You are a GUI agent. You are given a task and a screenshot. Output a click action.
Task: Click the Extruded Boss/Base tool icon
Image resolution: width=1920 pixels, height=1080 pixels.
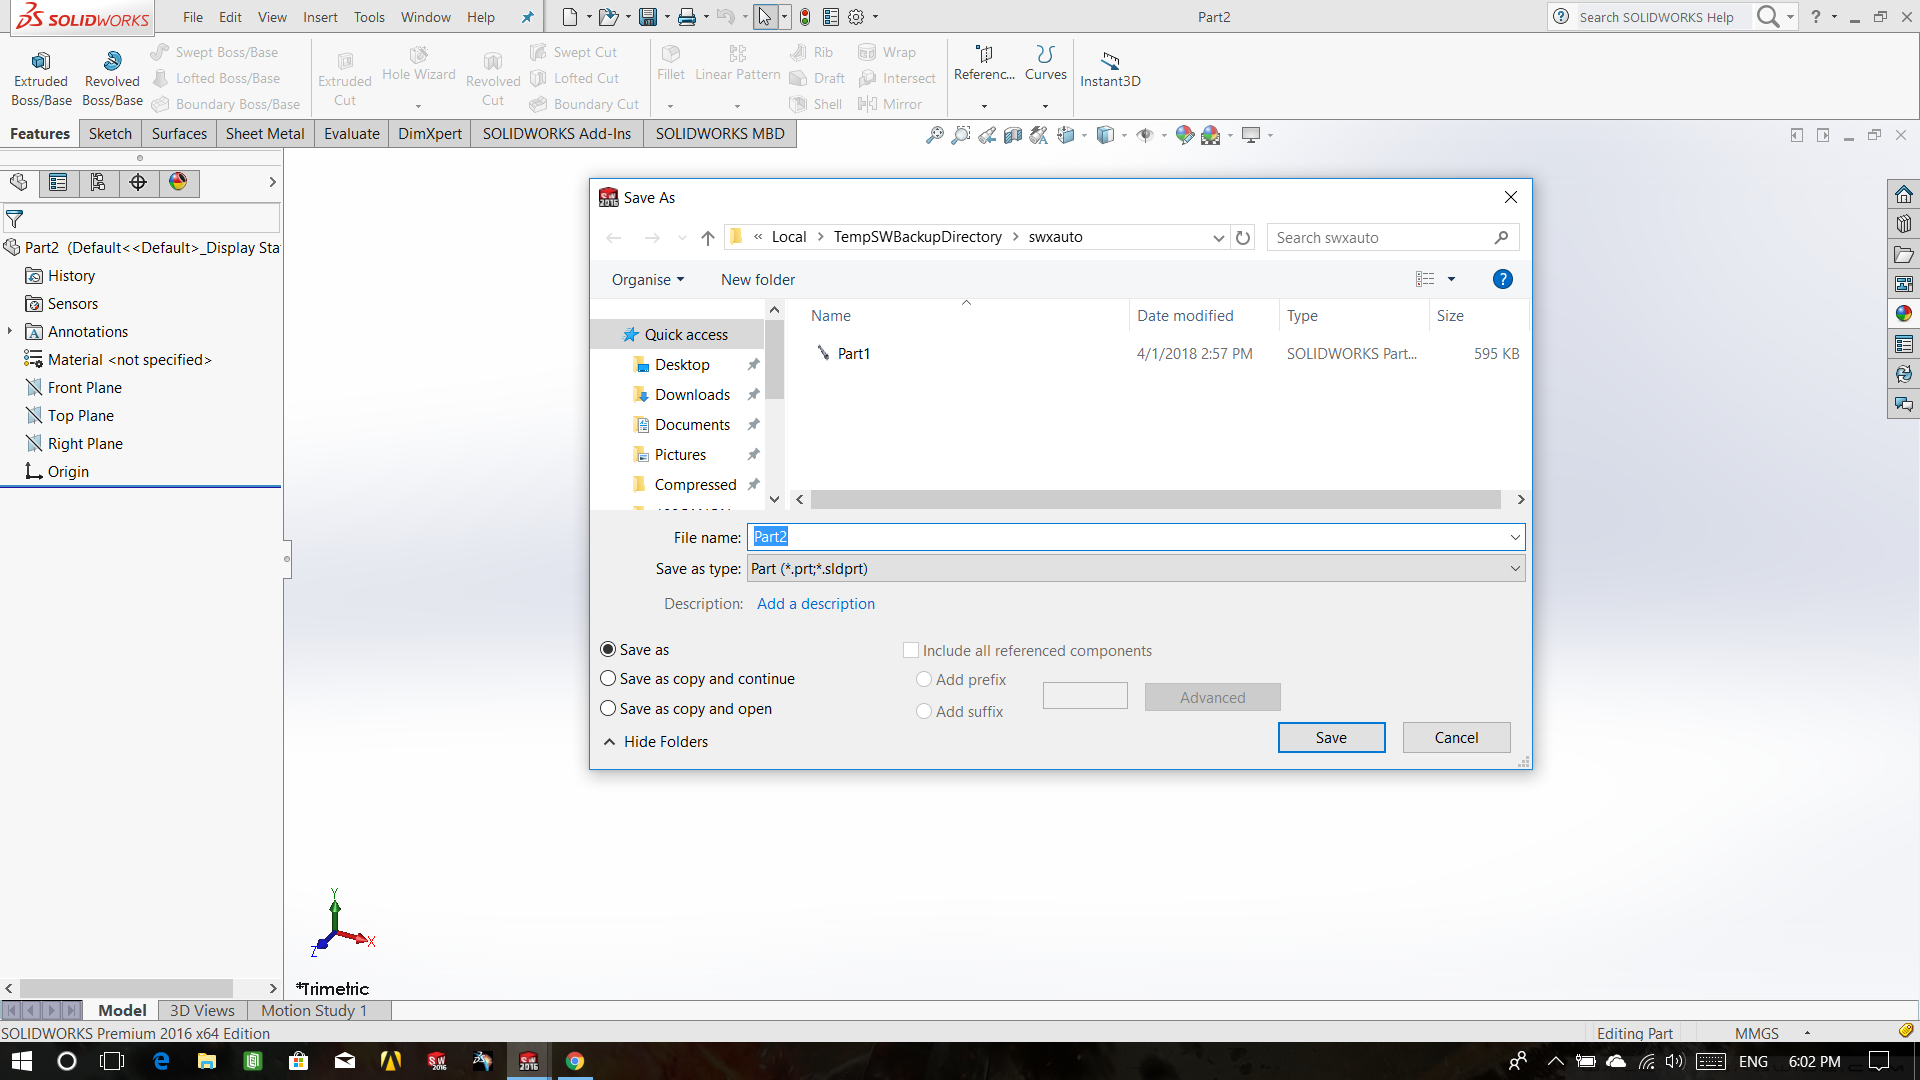point(41,62)
